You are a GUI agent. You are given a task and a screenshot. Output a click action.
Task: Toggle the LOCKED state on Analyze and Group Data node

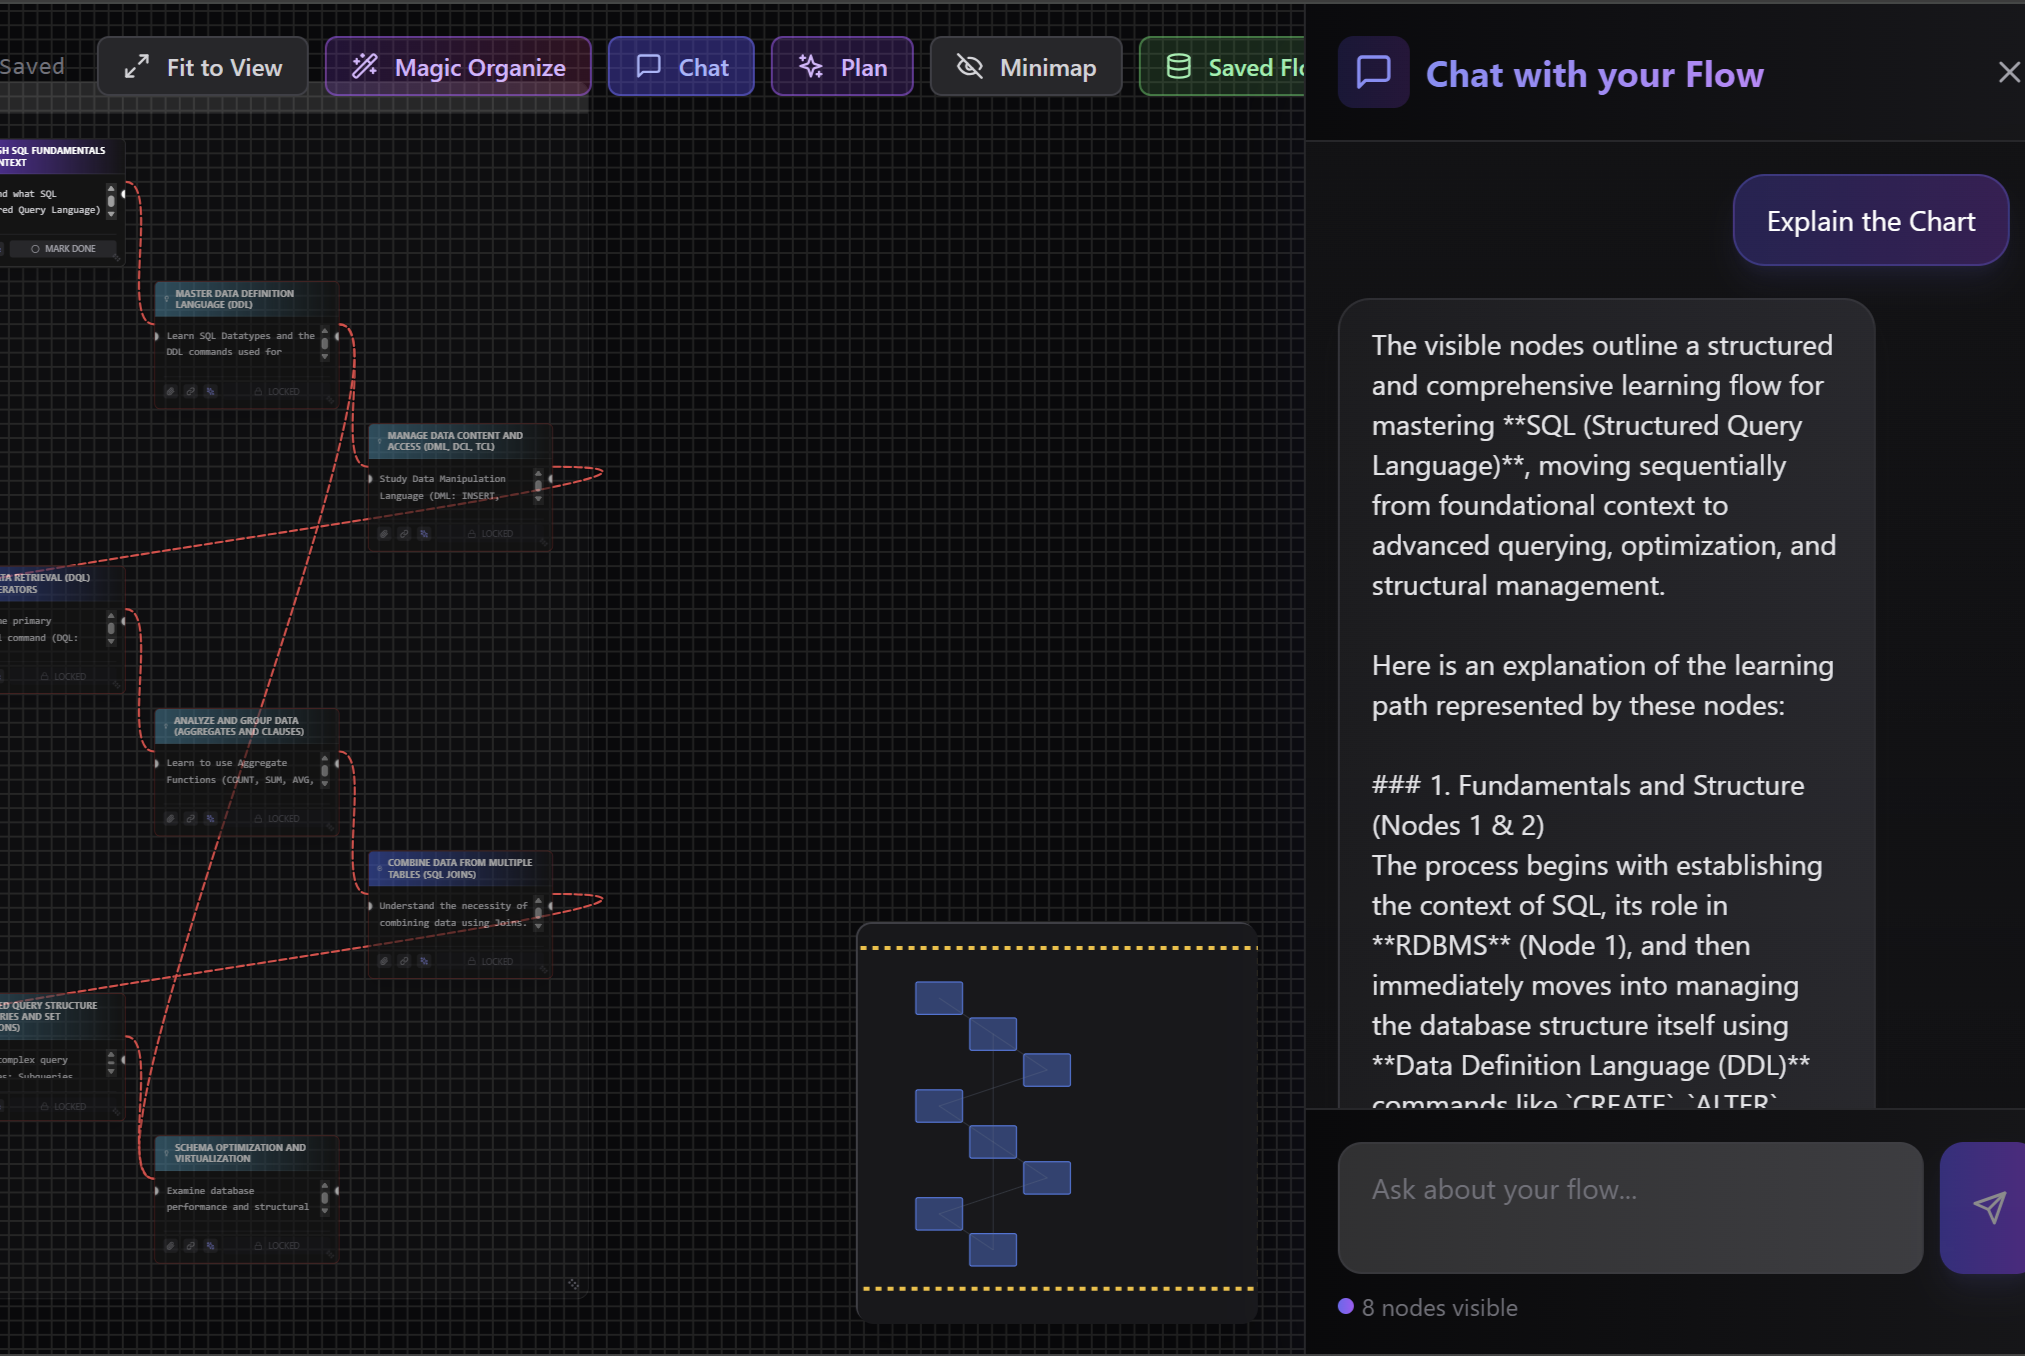click(278, 818)
